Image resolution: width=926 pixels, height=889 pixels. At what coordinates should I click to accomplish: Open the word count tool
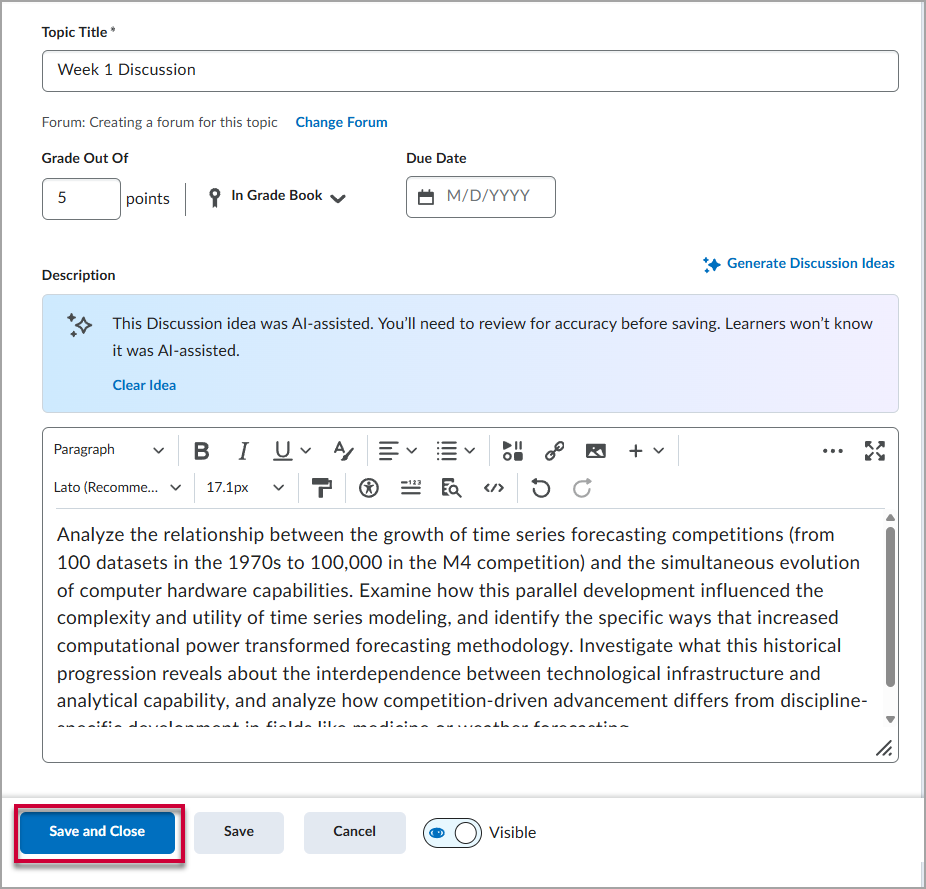tap(410, 488)
